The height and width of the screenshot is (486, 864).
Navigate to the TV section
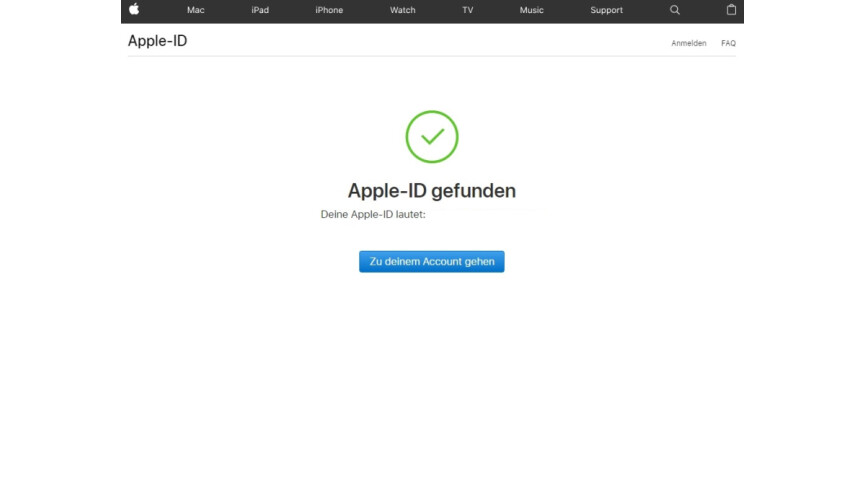pyautogui.click(x=468, y=10)
